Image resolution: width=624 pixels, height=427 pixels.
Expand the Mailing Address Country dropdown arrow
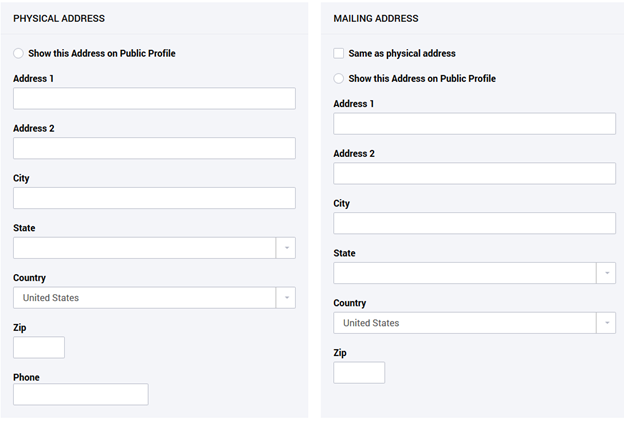[x=605, y=323]
